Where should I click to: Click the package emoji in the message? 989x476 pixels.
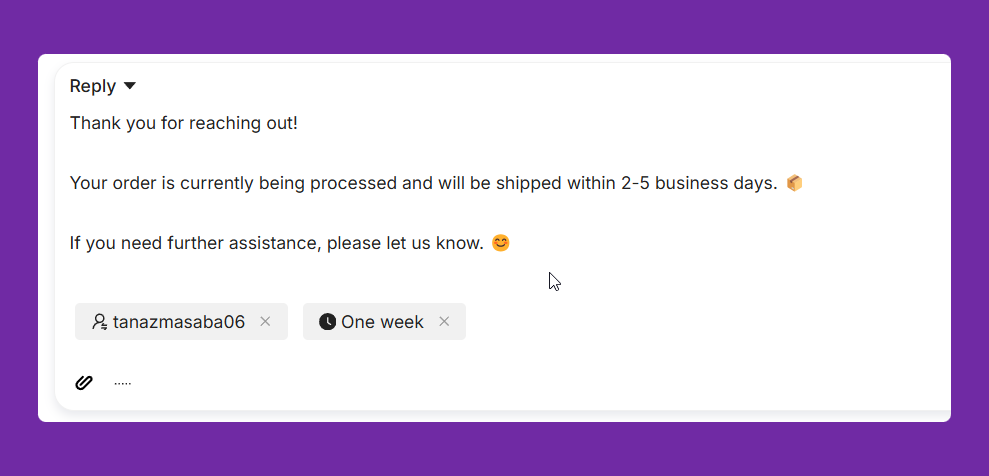(794, 183)
